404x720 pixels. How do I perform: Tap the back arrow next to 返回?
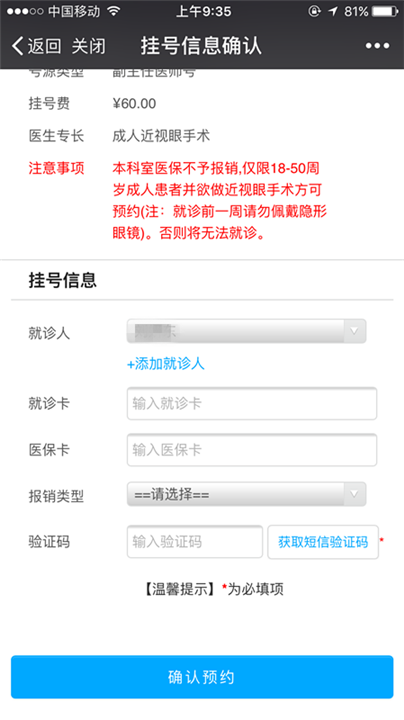[17, 46]
